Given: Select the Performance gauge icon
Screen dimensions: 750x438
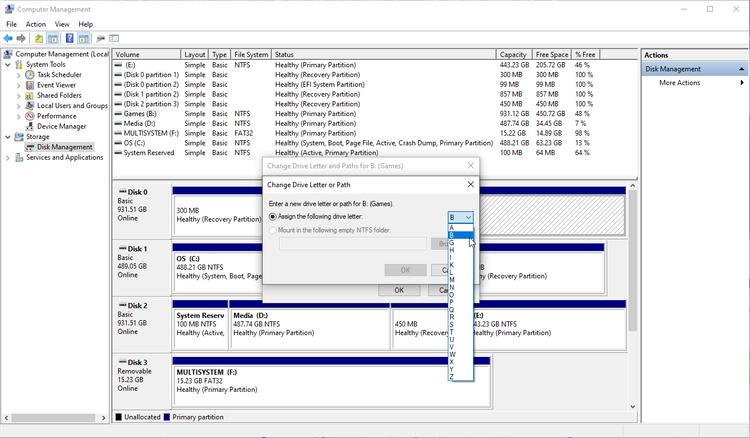Looking at the screenshot, I should 30,116.
